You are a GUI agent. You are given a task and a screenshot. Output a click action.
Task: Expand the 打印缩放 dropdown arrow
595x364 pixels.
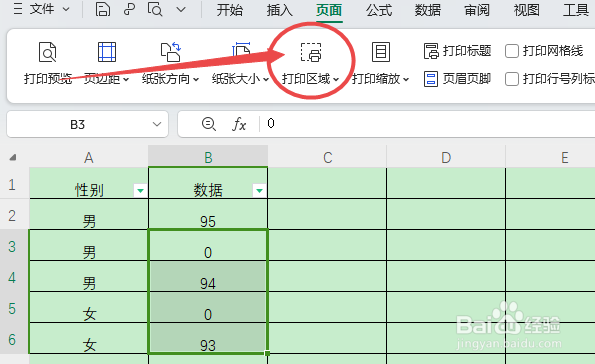[406, 80]
